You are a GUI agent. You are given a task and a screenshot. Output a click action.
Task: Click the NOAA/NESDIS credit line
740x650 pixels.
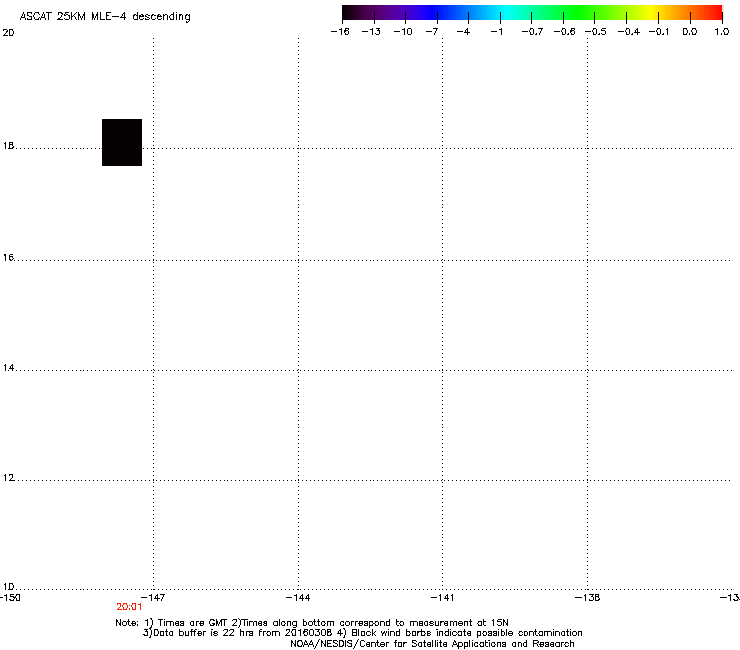(432, 644)
